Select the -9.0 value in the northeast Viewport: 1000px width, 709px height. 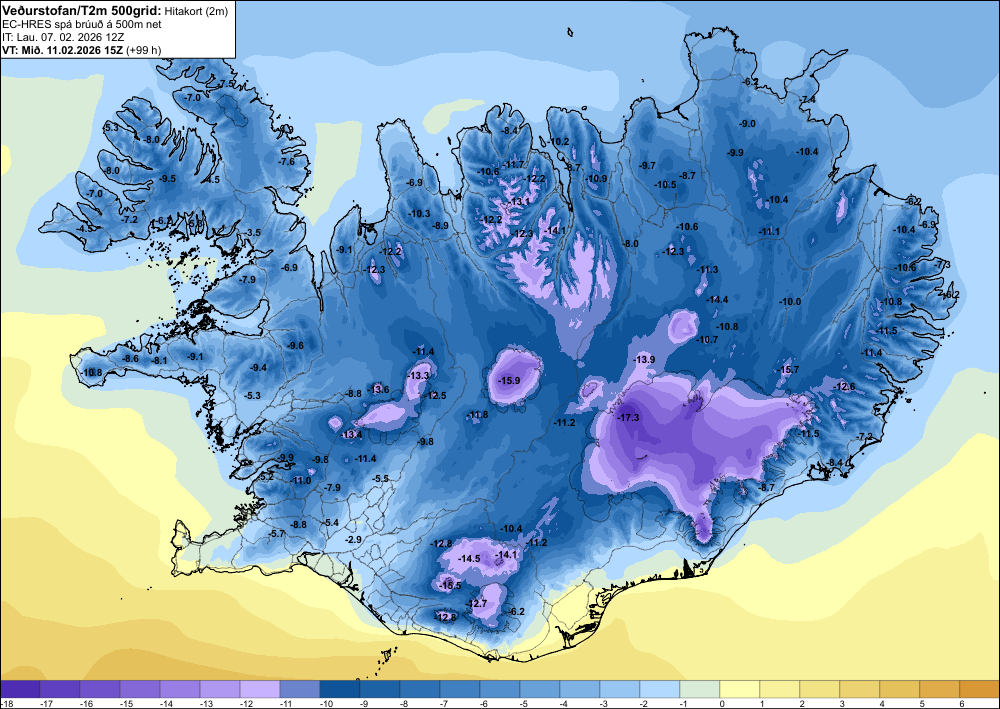coord(747,124)
